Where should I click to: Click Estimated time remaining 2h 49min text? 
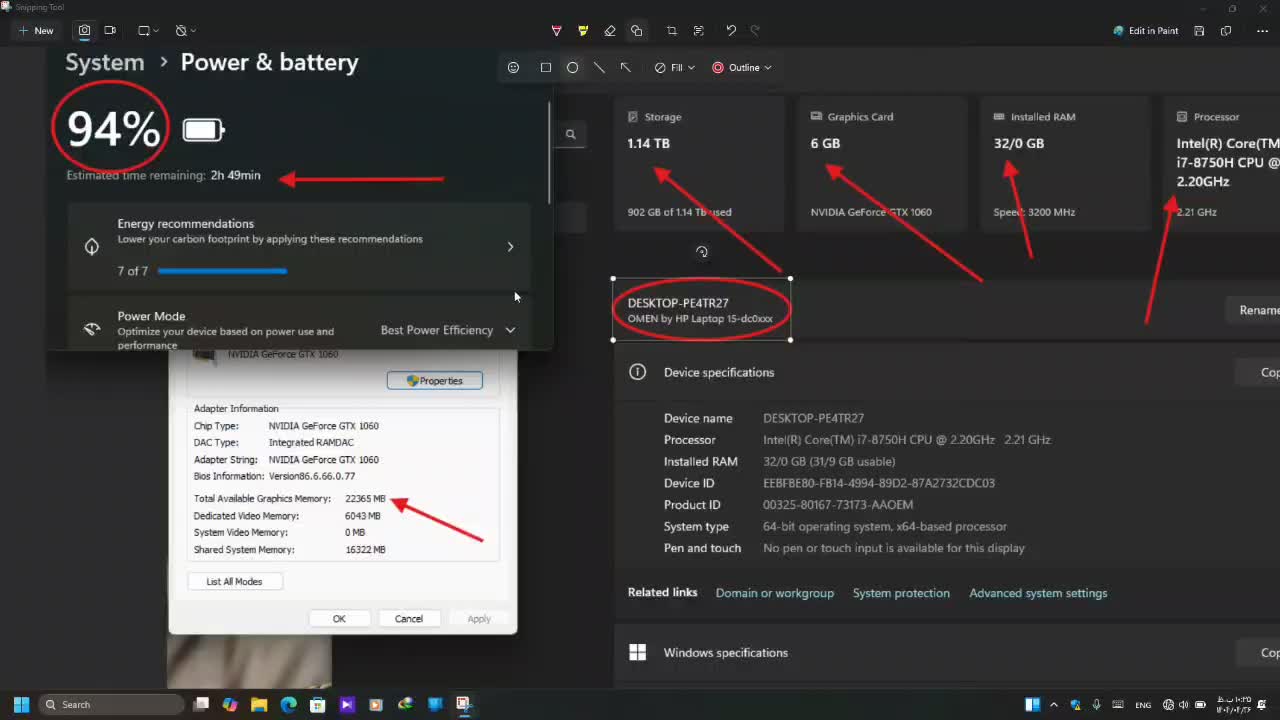coord(163,176)
